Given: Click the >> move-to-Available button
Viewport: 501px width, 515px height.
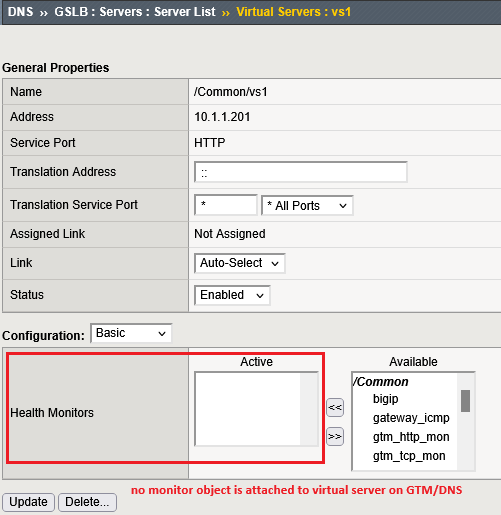Looking at the screenshot, I should pyautogui.click(x=335, y=436).
